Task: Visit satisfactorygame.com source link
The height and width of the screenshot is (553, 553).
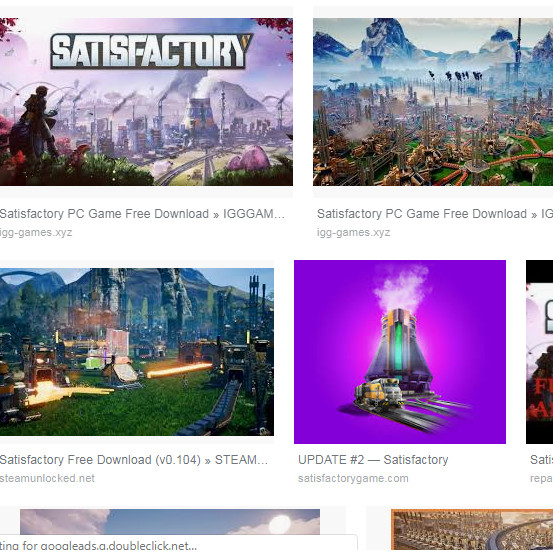Action: click(x=353, y=479)
